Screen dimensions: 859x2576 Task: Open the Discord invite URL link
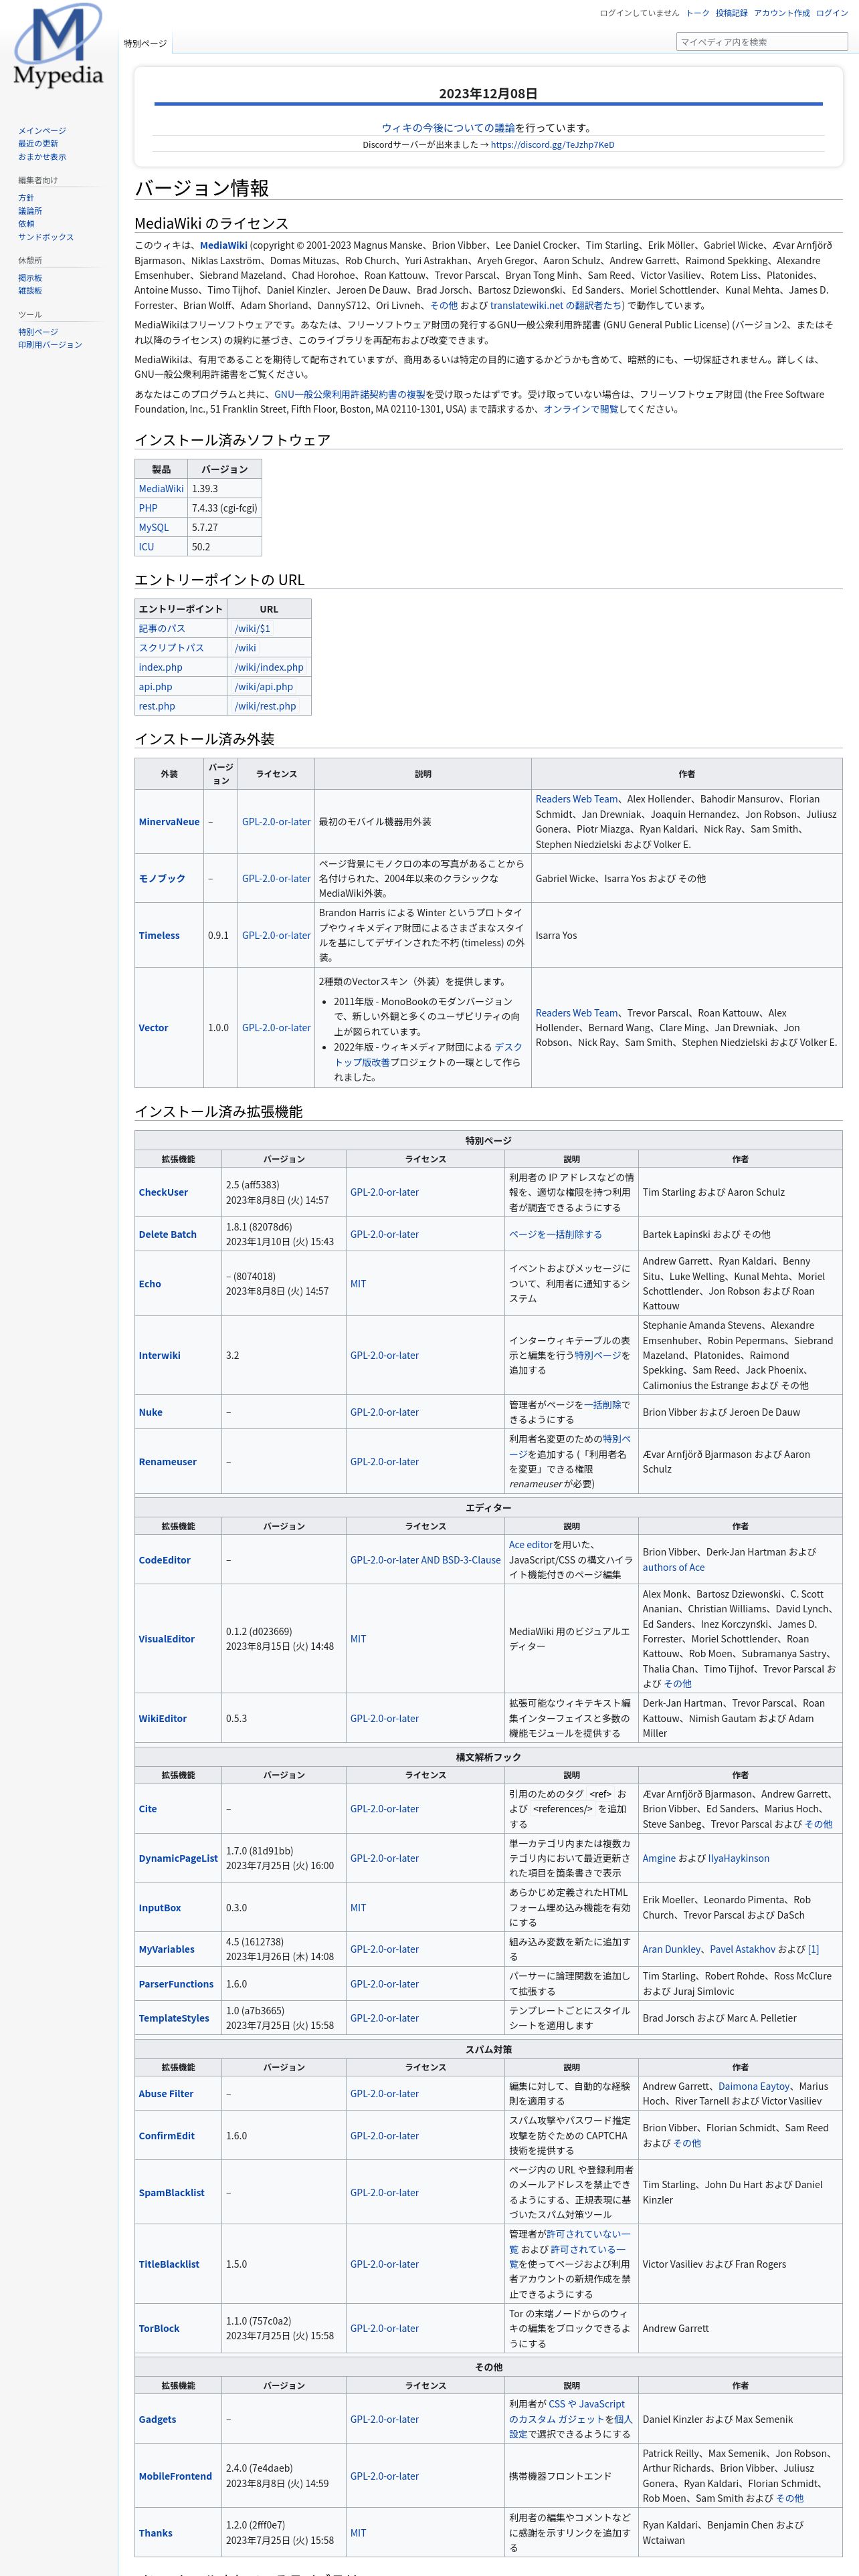(x=552, y=145)
